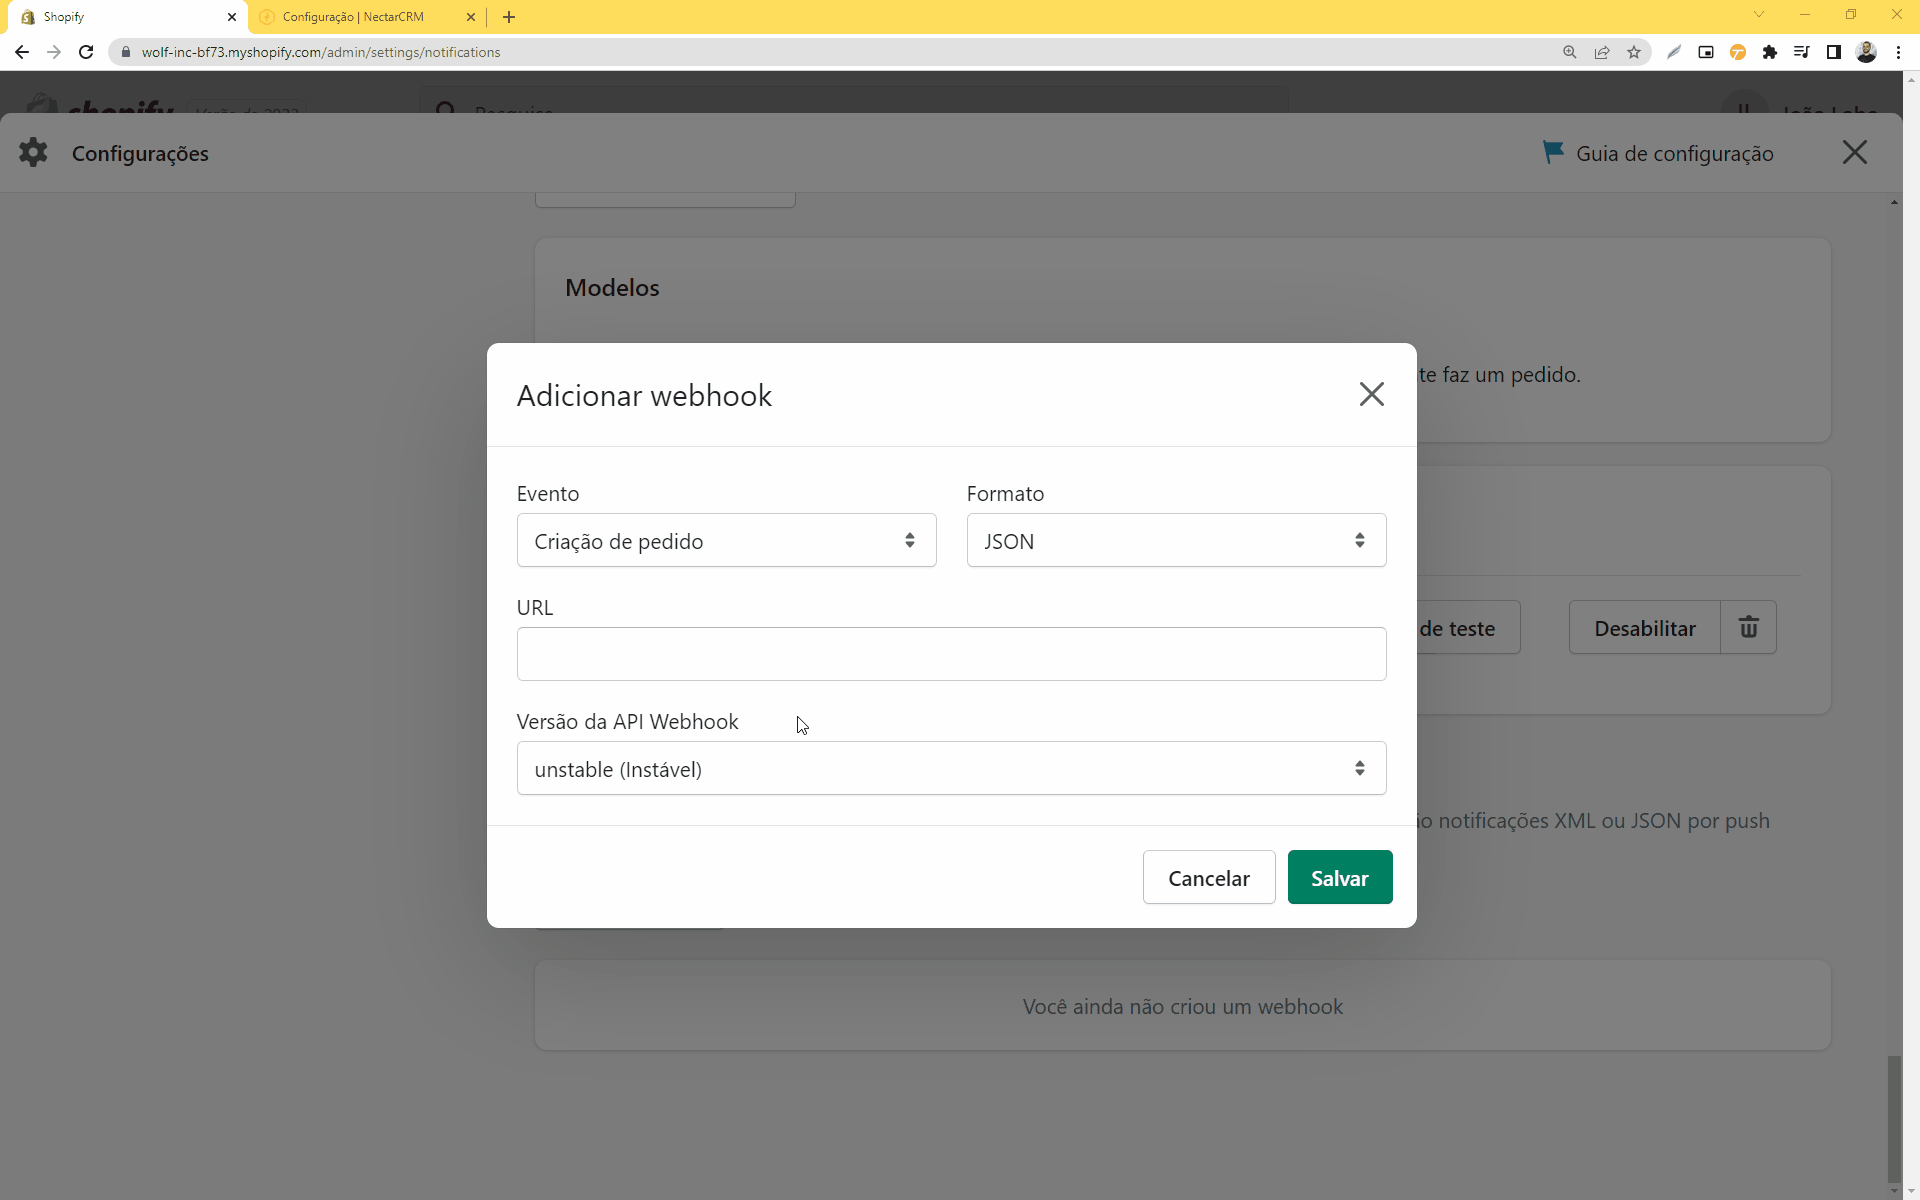Click the picture-in-picture extension icon
The height and width of the screenshot is (1200, 1920).
pos(1706,52)
